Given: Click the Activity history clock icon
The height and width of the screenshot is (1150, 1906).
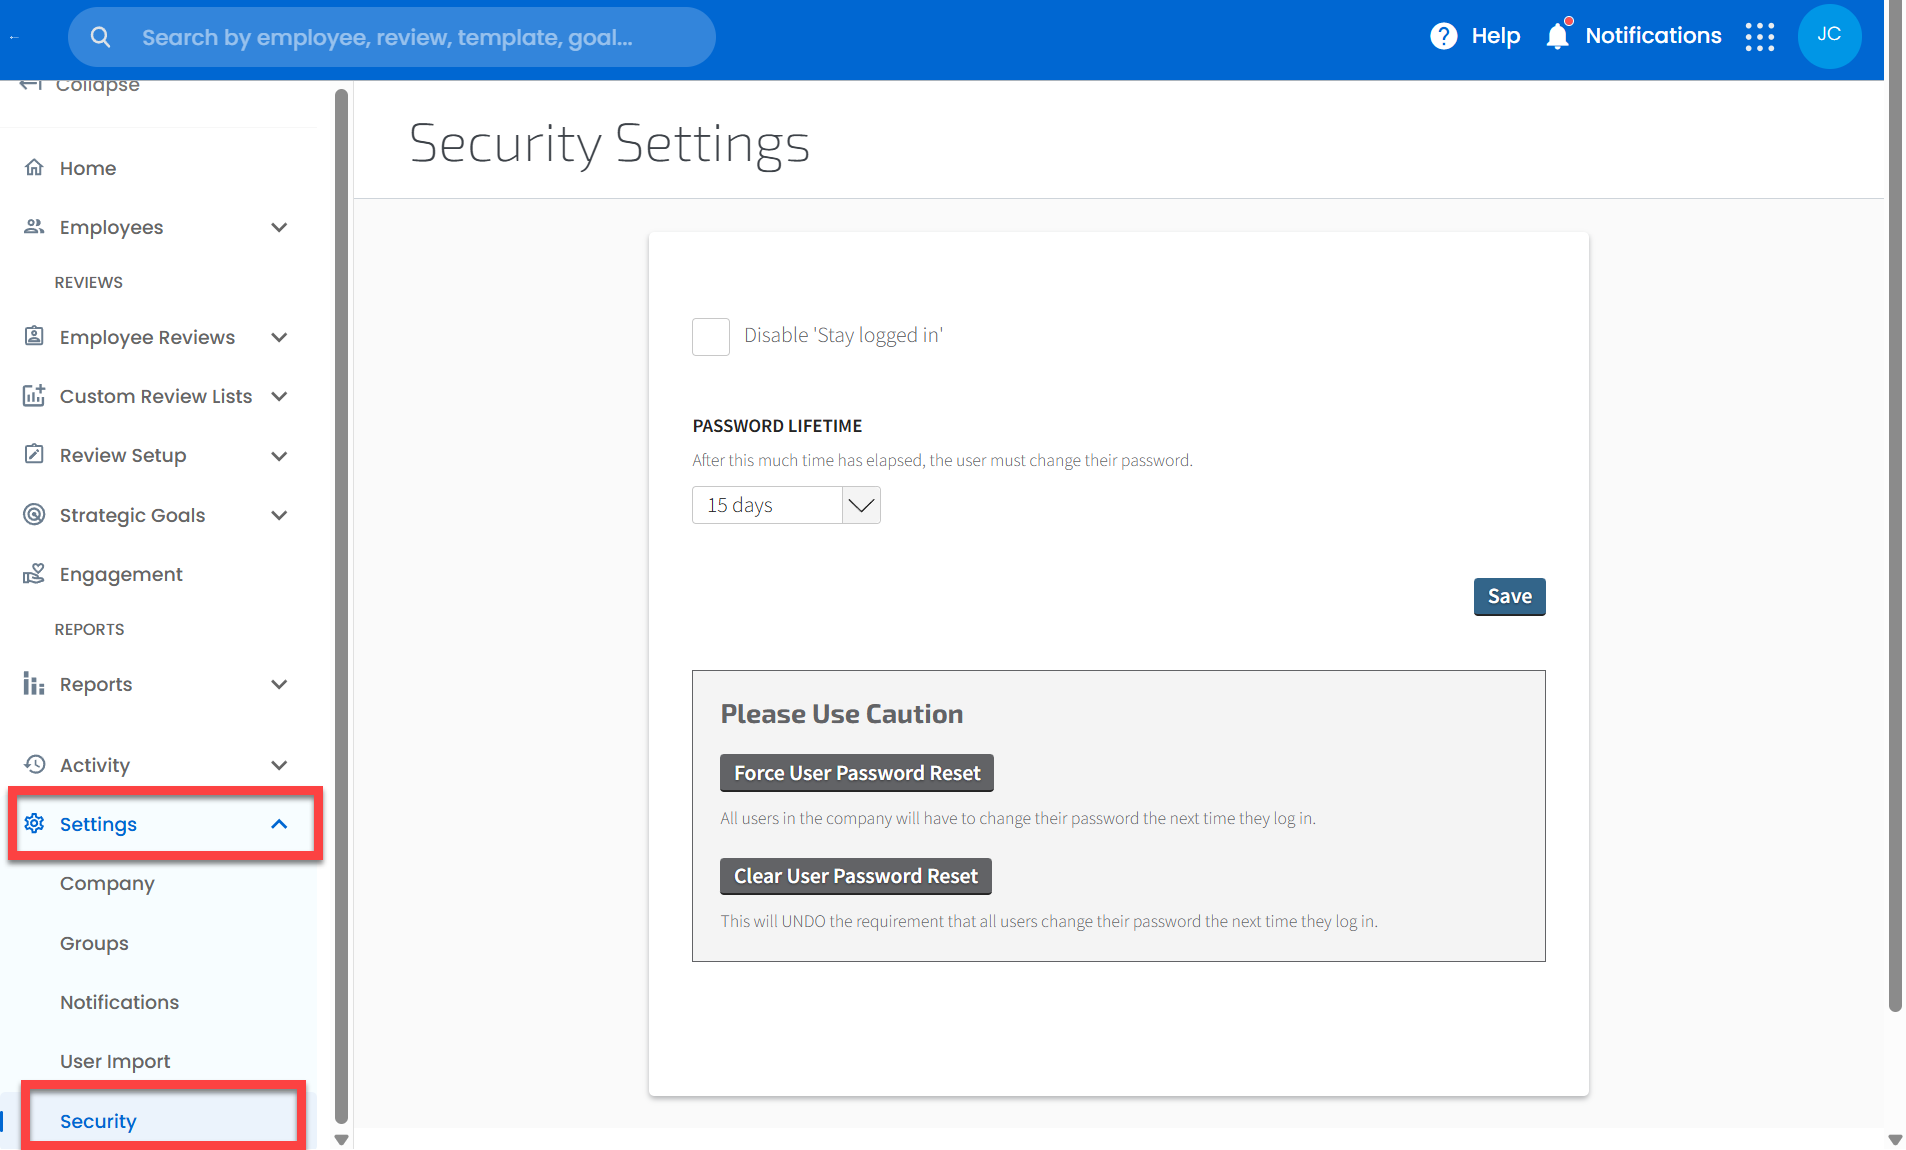Looking at the screenshot, I should click(x=34, y=765).
